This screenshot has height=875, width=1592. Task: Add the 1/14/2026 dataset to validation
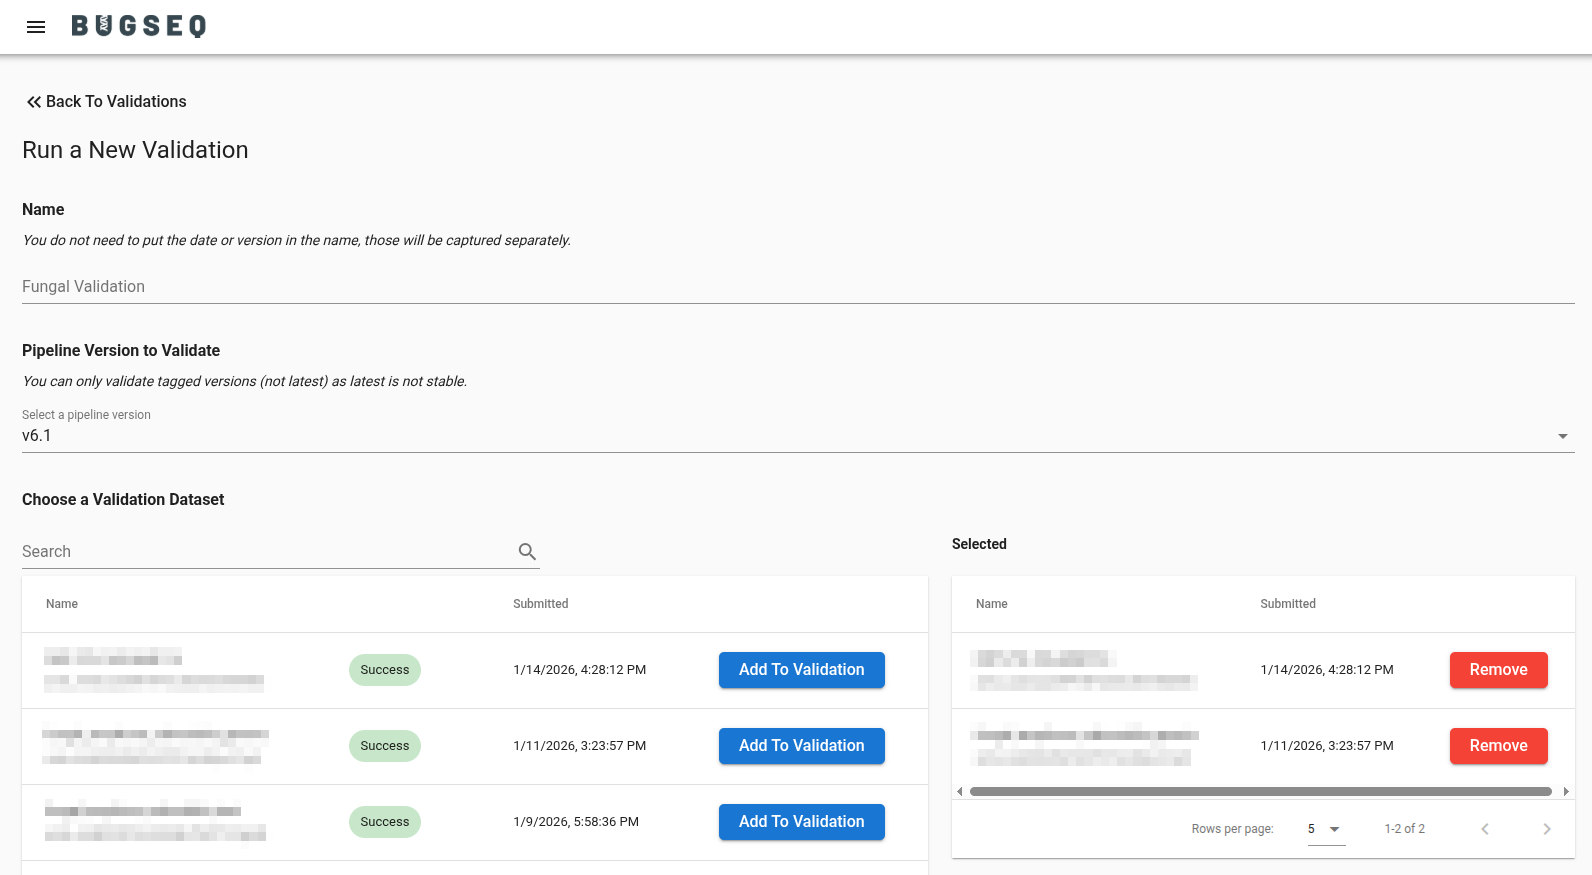pos(801,670)
